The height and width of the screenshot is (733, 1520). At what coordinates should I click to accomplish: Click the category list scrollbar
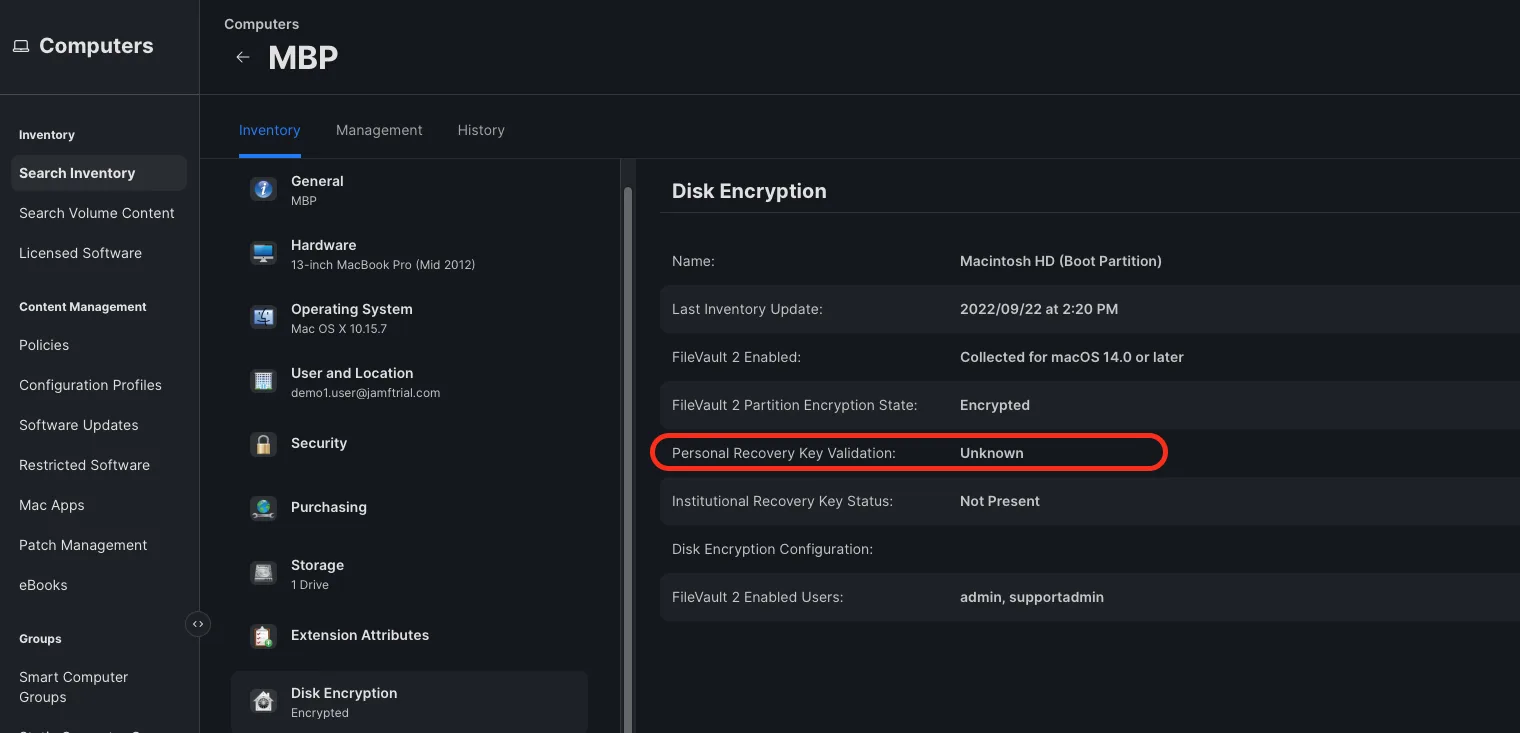coord(627,460)
